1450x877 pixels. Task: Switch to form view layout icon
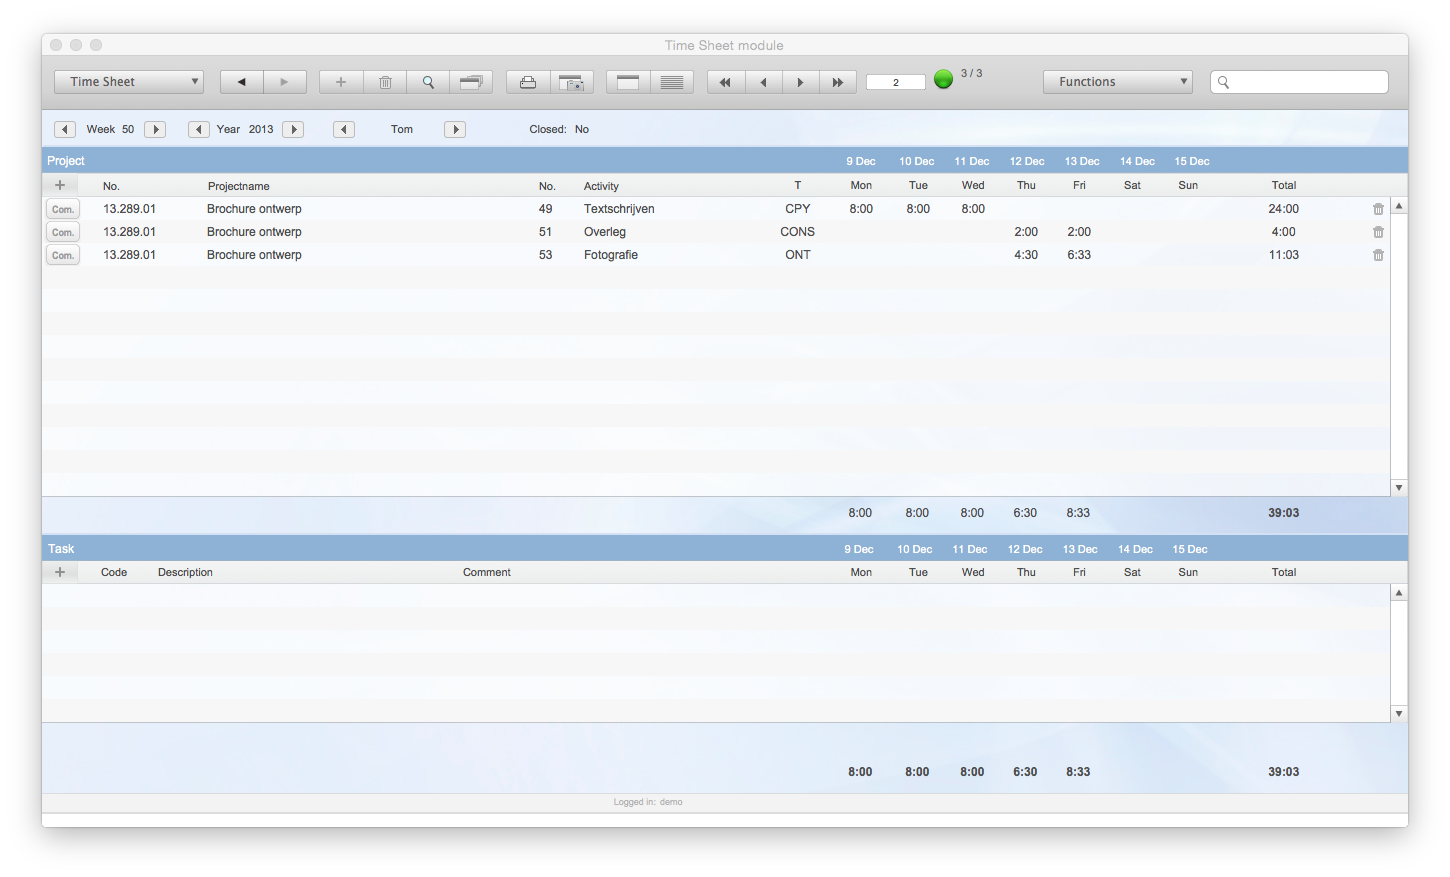[628, 82]
